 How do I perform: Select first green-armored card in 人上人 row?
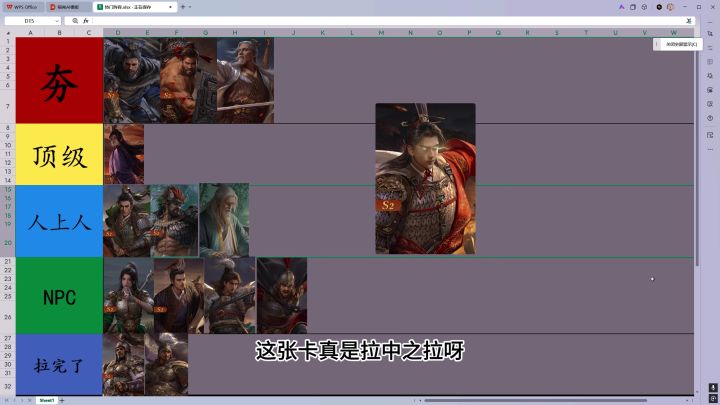coord(127,220)
